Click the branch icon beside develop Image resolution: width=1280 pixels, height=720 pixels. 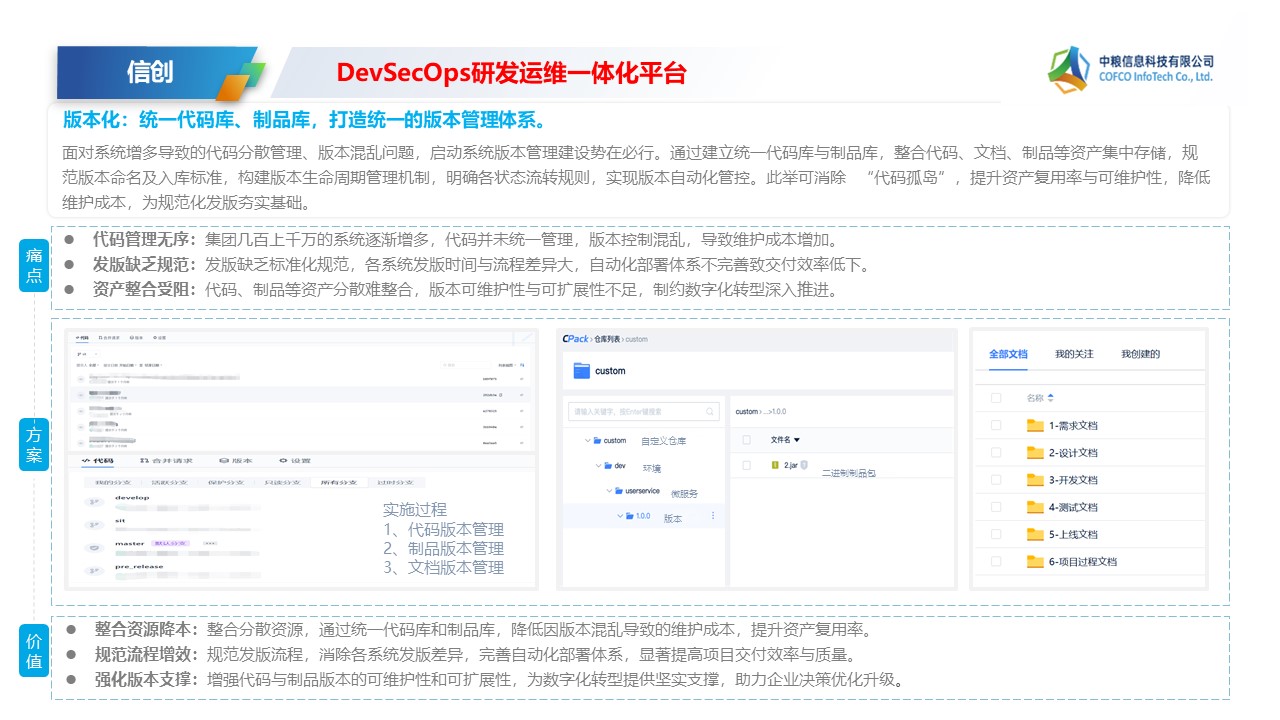pos(93,500)
